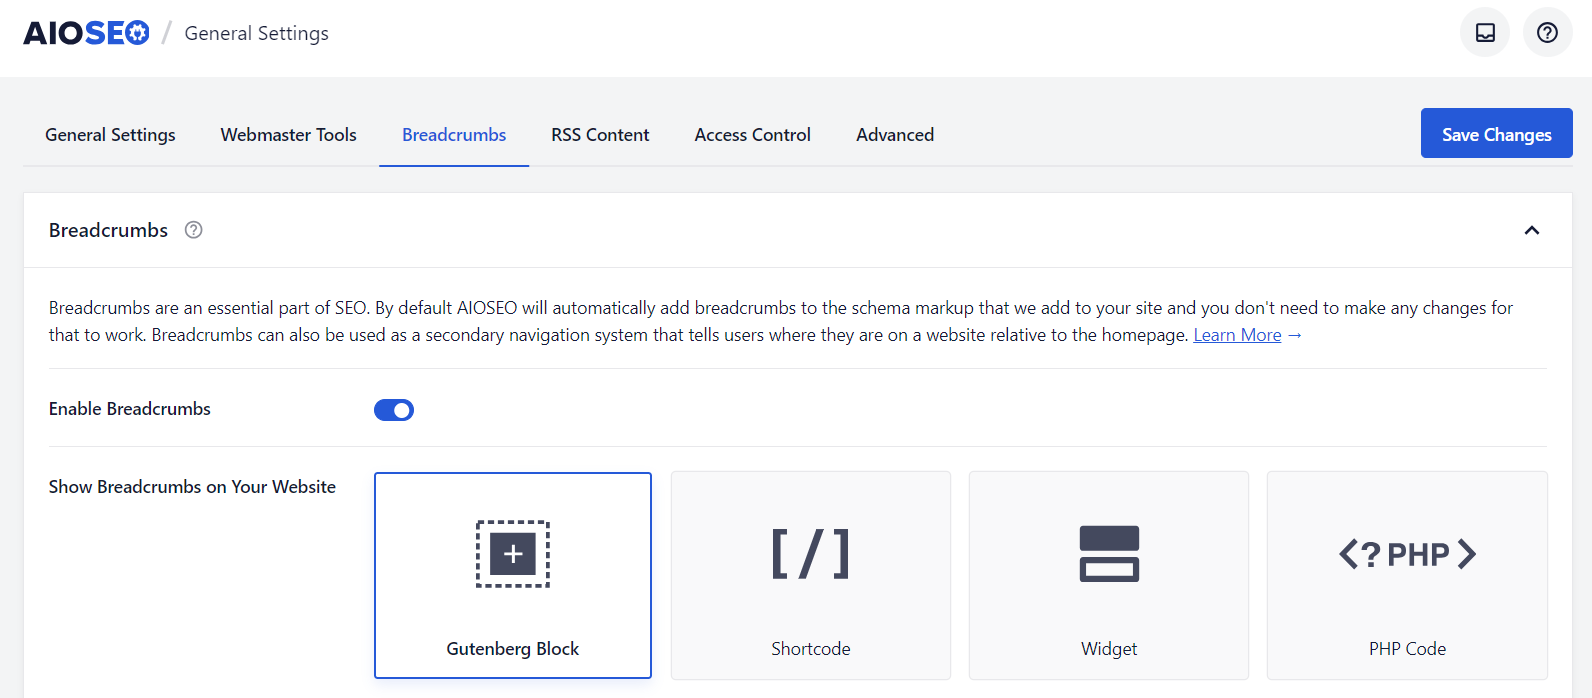Follow the Learn More link
Screen dimensions: 1592x698
[x=1237, y=335]
